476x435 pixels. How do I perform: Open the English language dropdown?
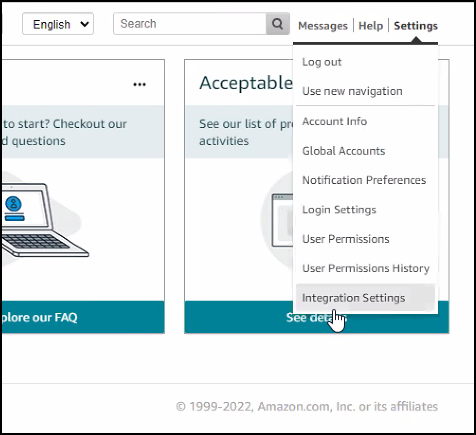58,24
